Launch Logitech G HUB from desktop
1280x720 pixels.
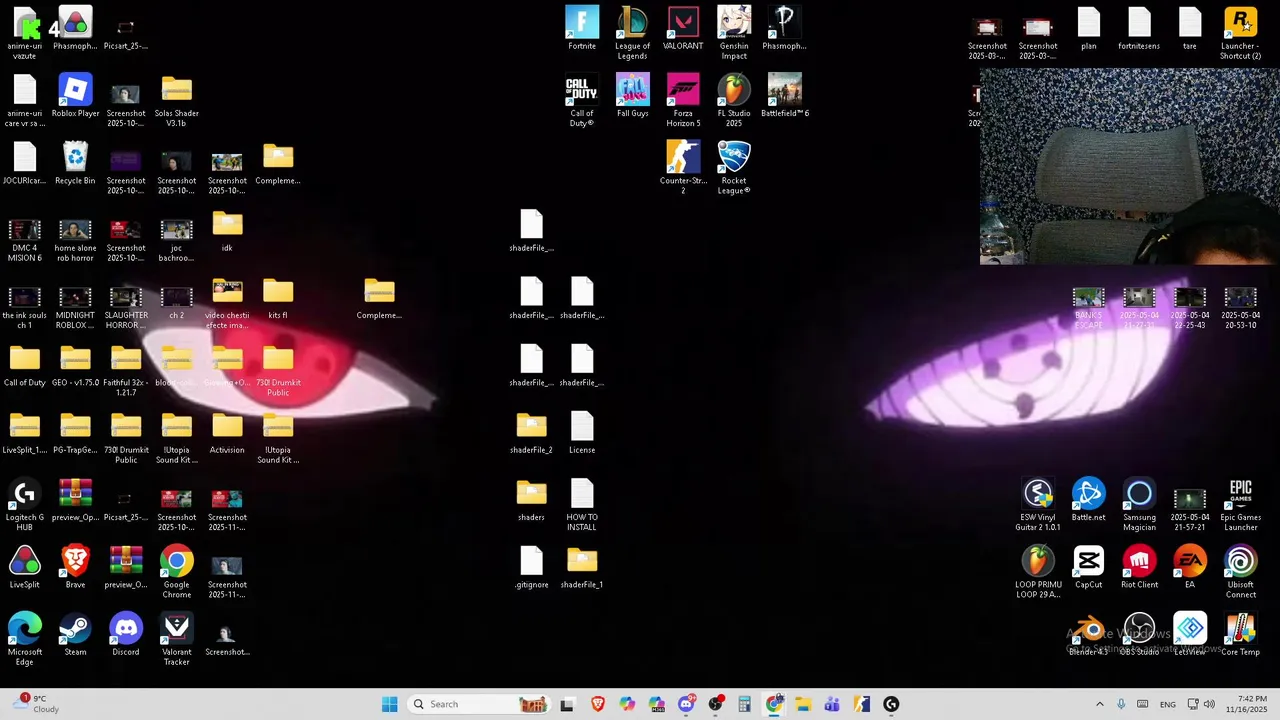[x=24, y=504]
